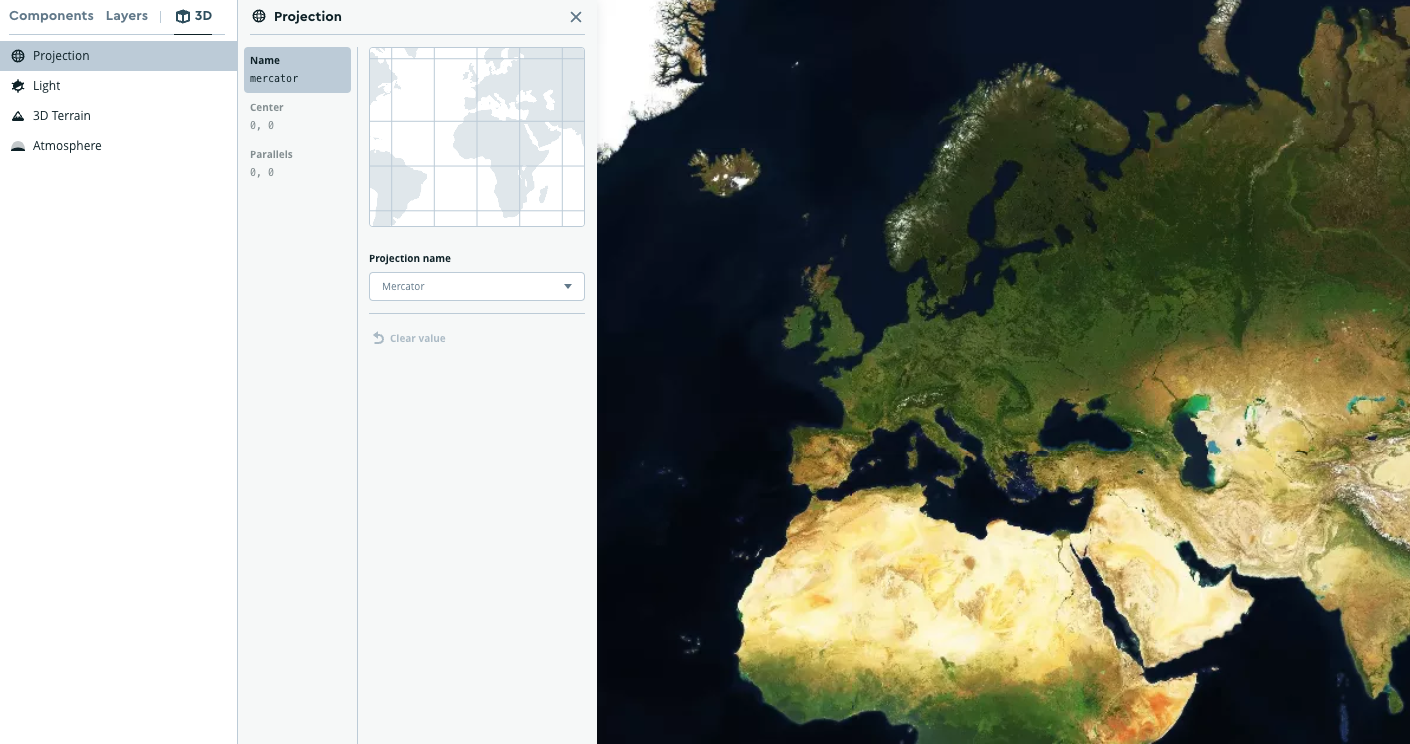This screenshot has height=744, width=1410.
Task: Select the sun icon next to Light
Action: 17,85
